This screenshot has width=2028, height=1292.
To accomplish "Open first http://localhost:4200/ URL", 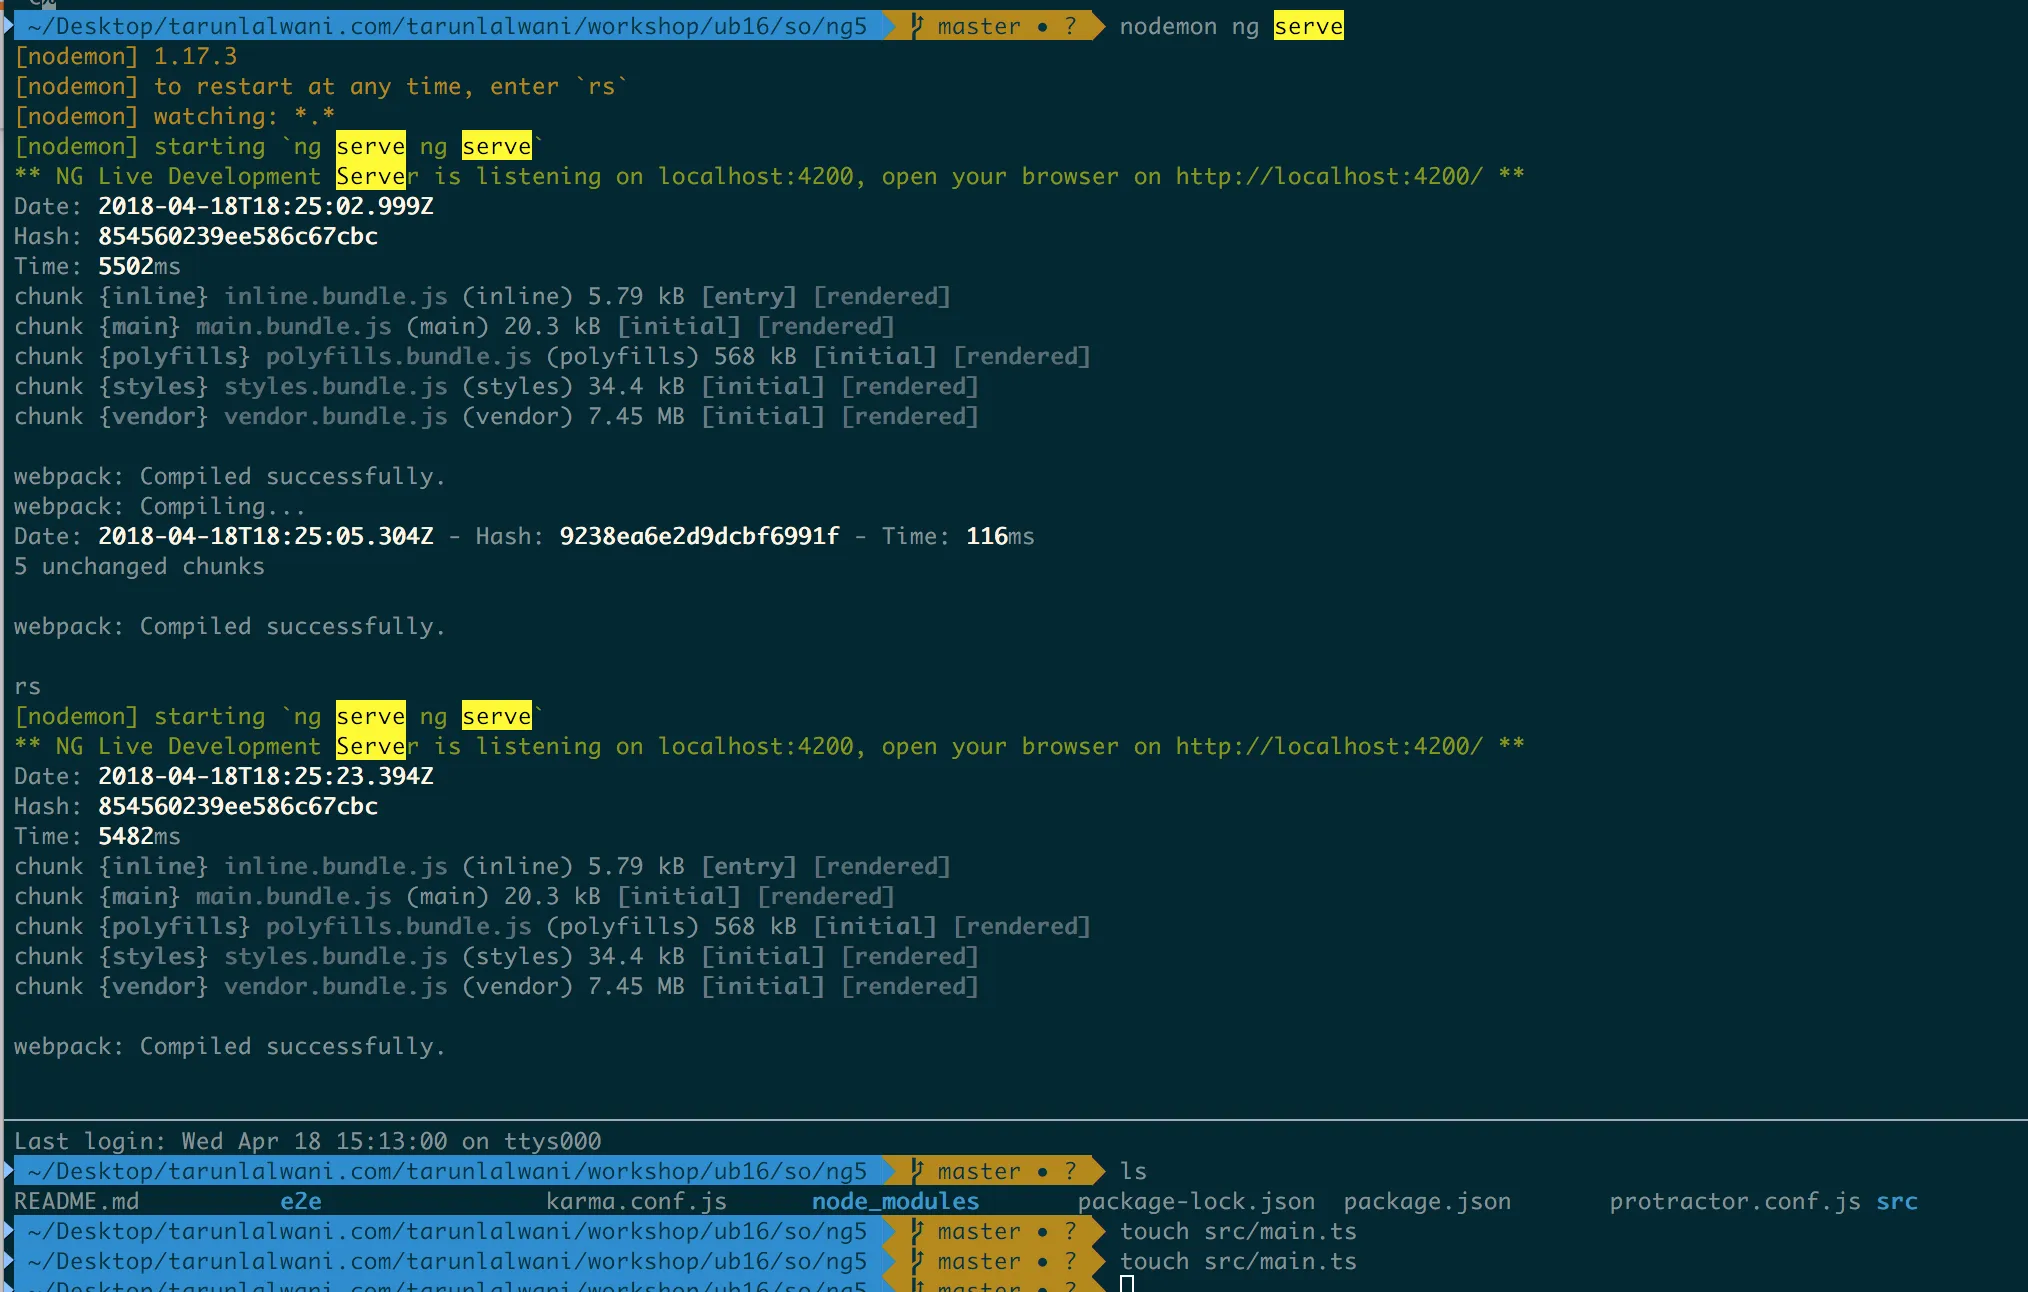I will [x=1329, y=177].
